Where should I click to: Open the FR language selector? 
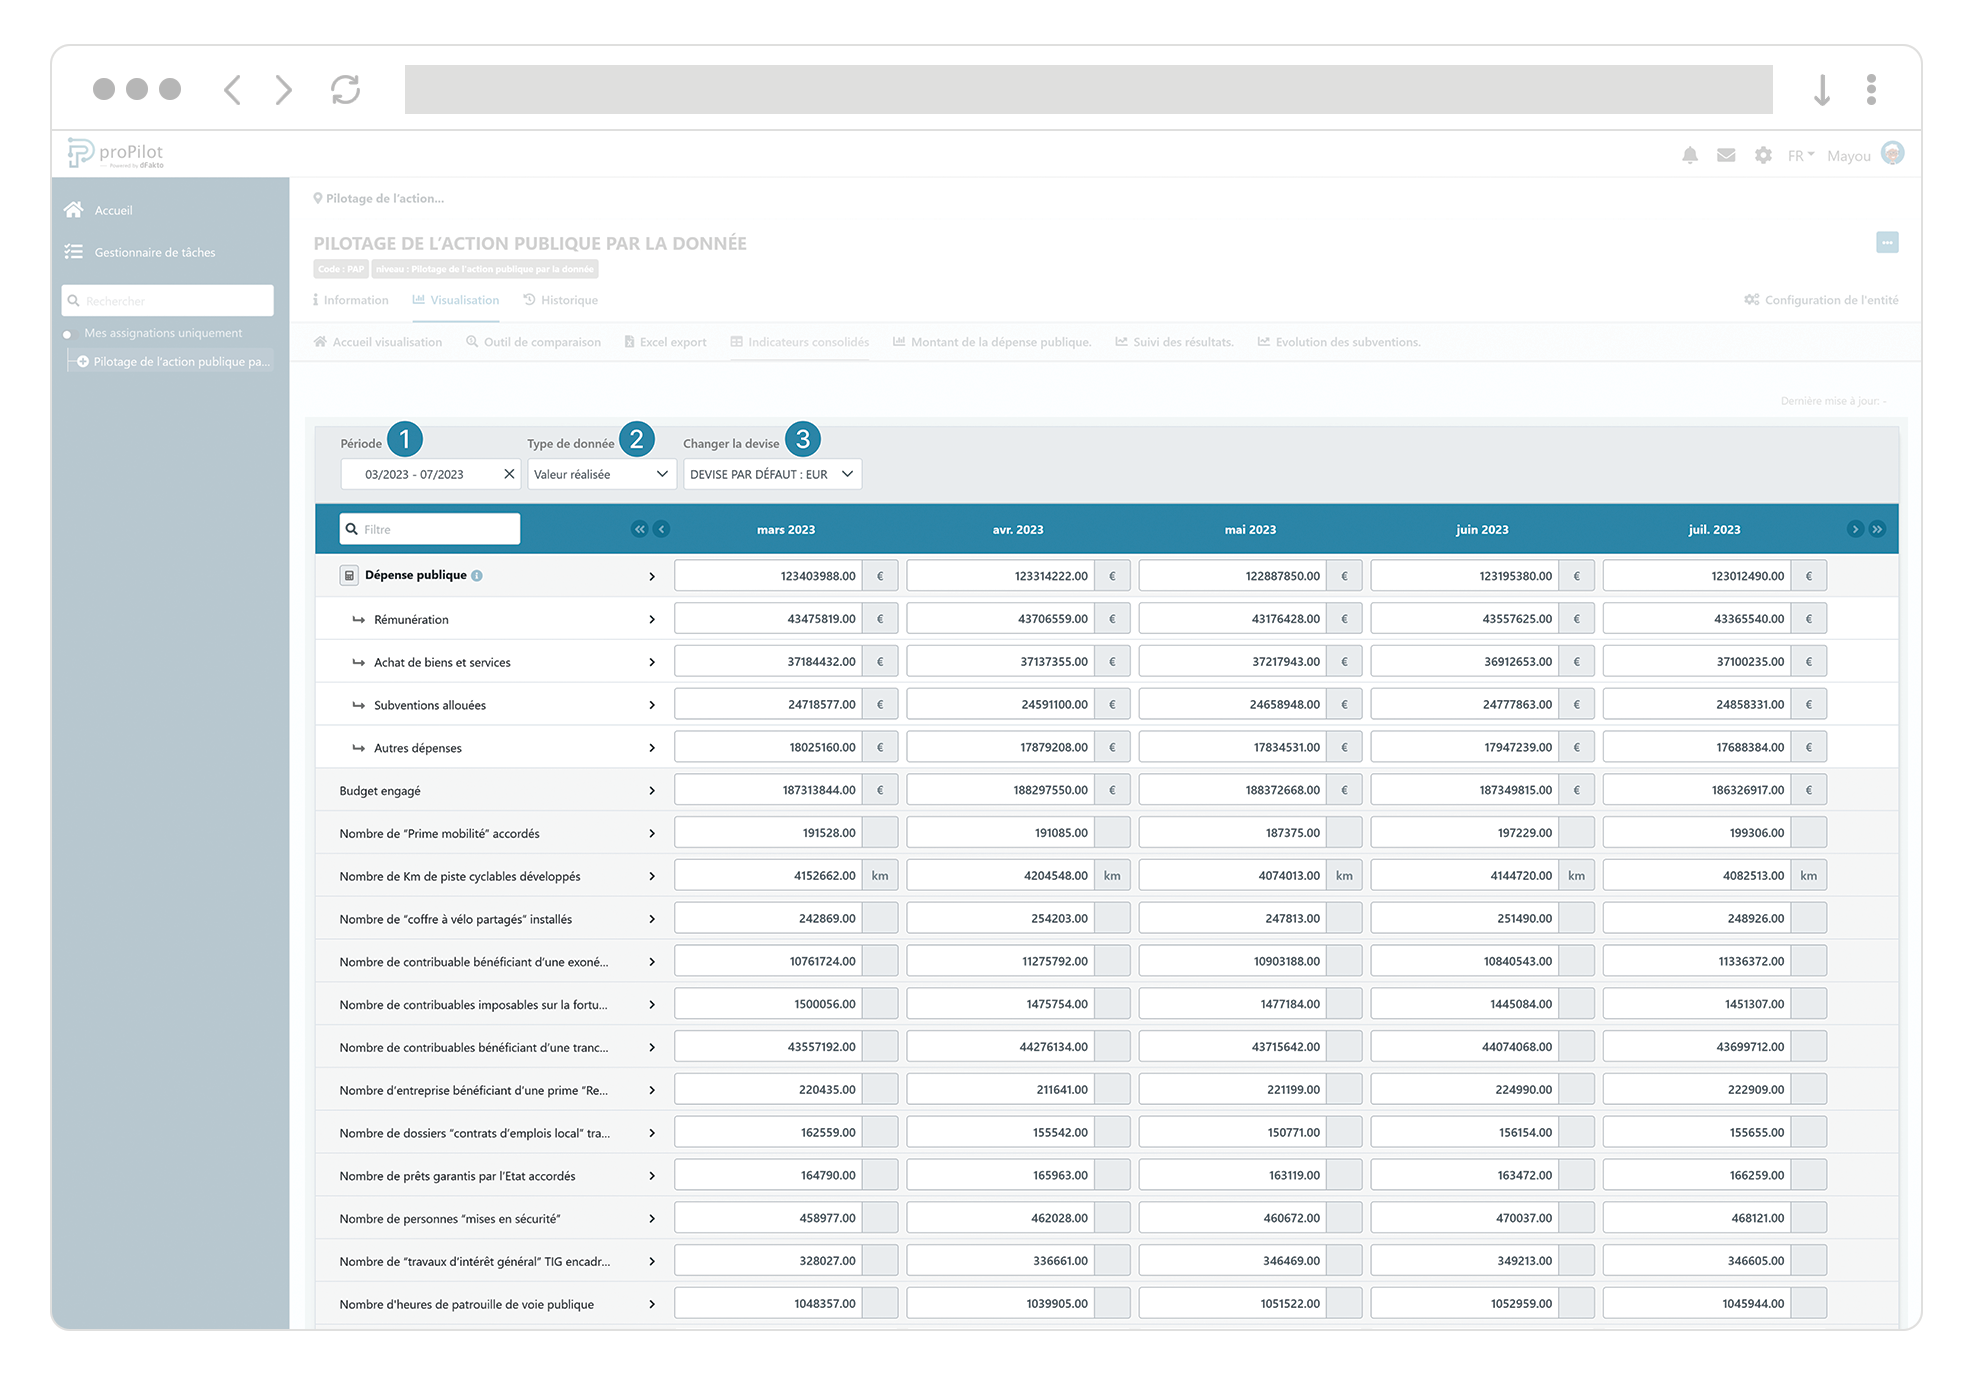(1800, 155)
